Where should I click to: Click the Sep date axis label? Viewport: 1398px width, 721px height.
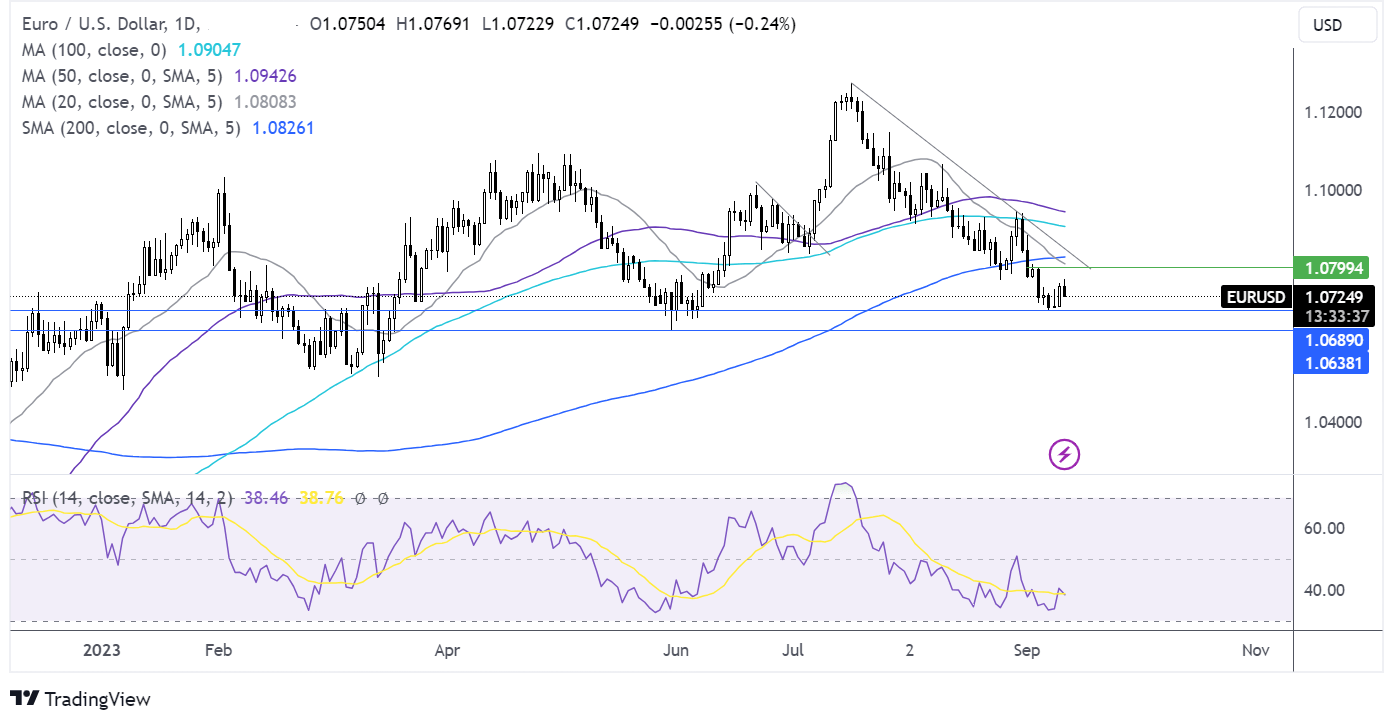pyautogui.click(x=1027, y=650)
